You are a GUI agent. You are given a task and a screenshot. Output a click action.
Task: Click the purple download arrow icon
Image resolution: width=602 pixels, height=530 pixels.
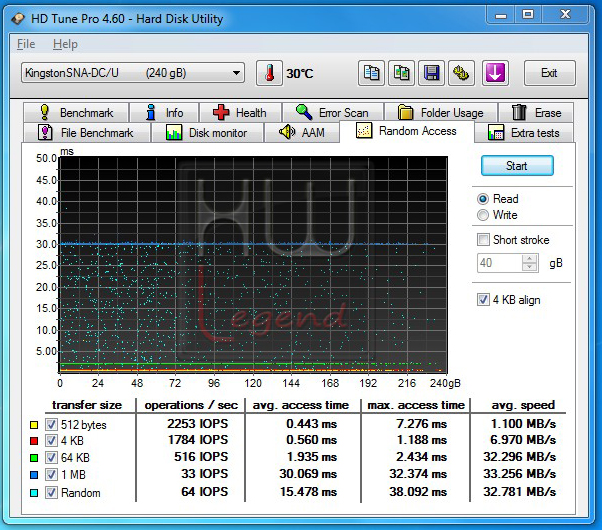click(495, 73)
